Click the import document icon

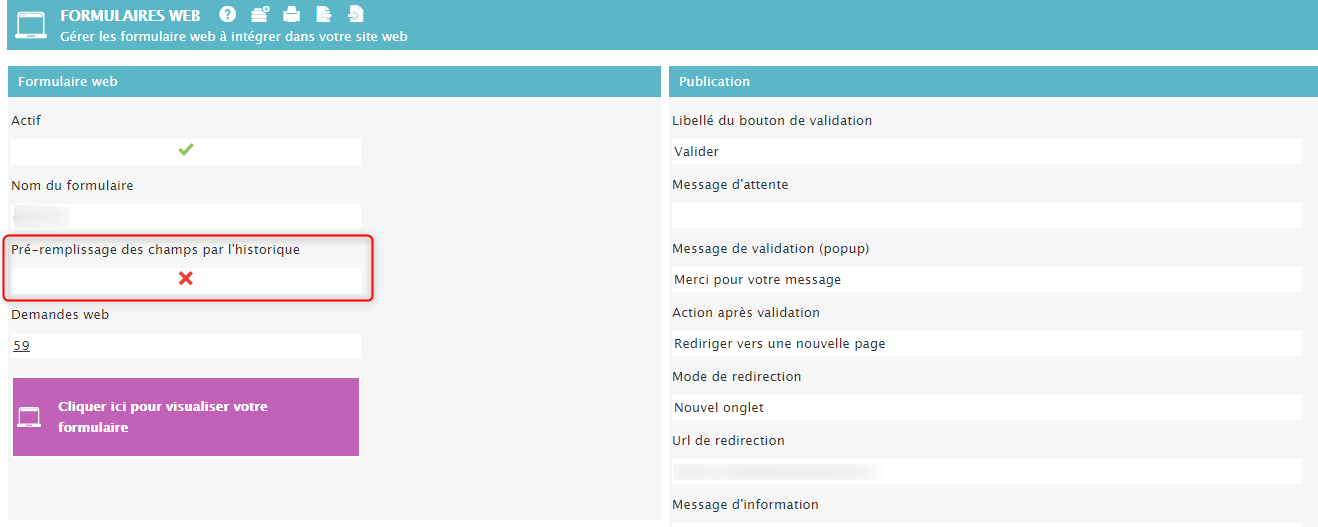click(x=355, y=14)
